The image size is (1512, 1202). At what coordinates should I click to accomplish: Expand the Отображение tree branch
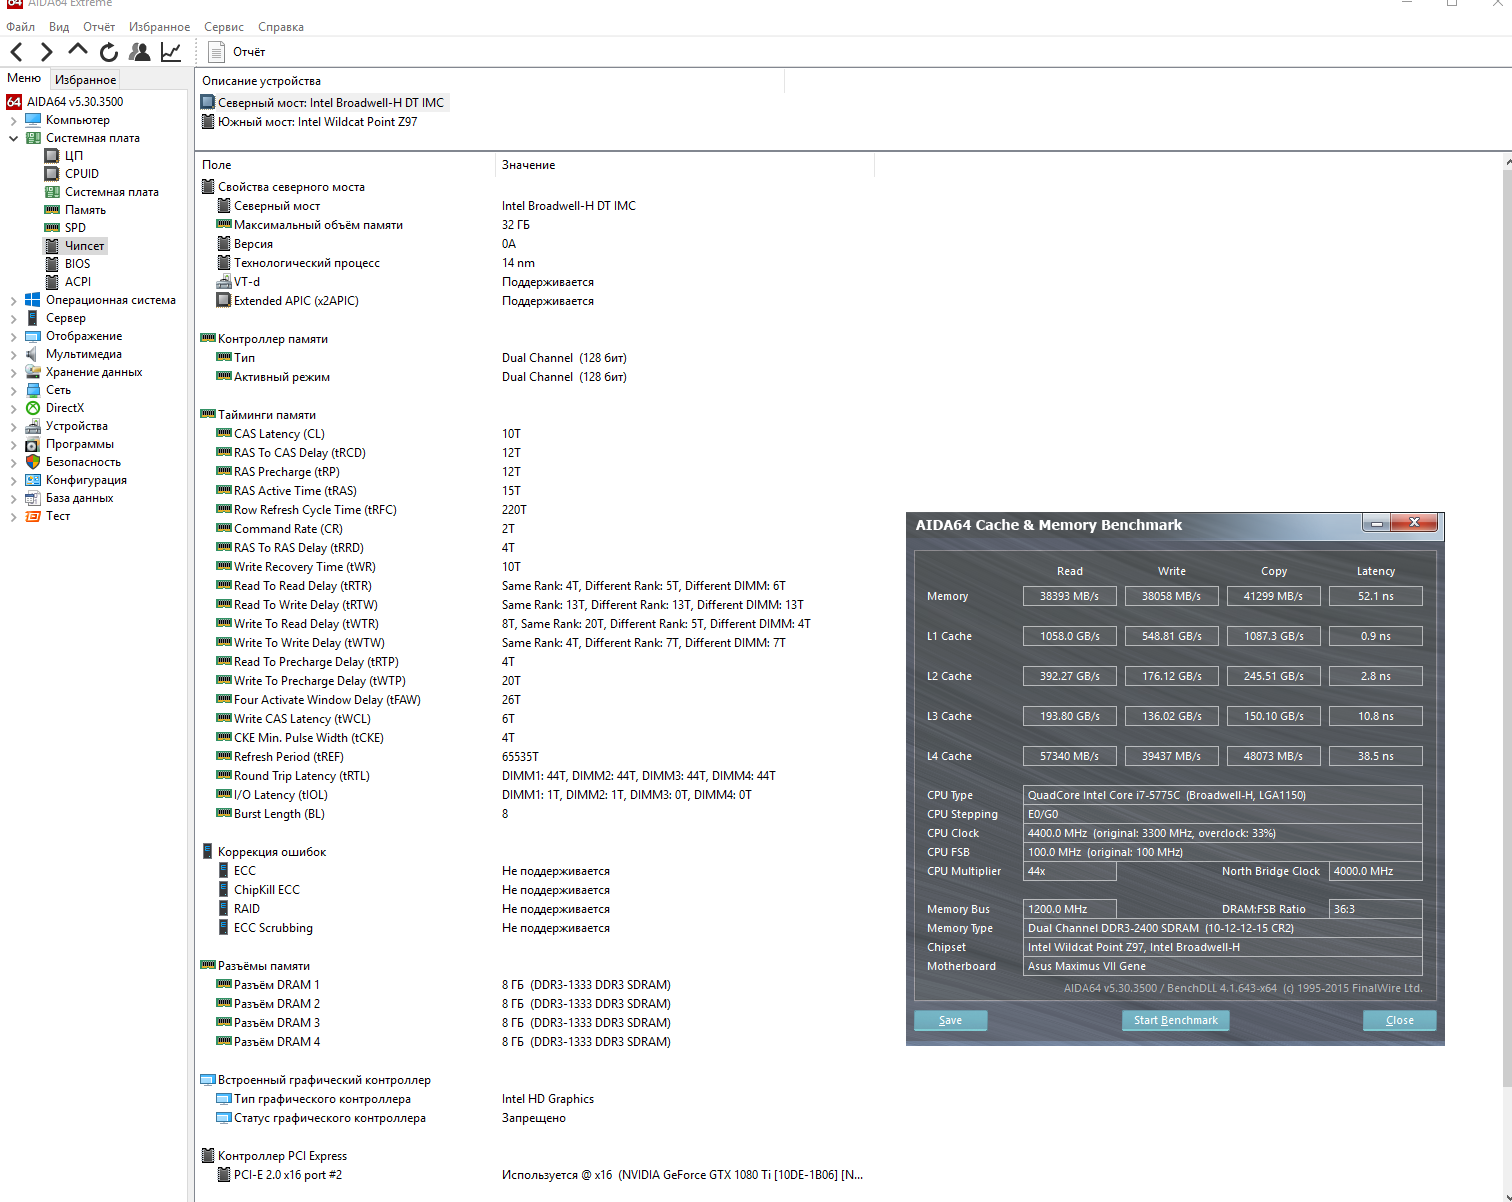pyautogui.click(x=13, y=336)
